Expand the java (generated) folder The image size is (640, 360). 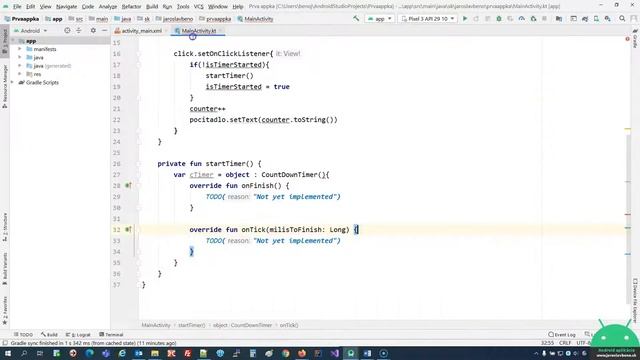(20, 66)
